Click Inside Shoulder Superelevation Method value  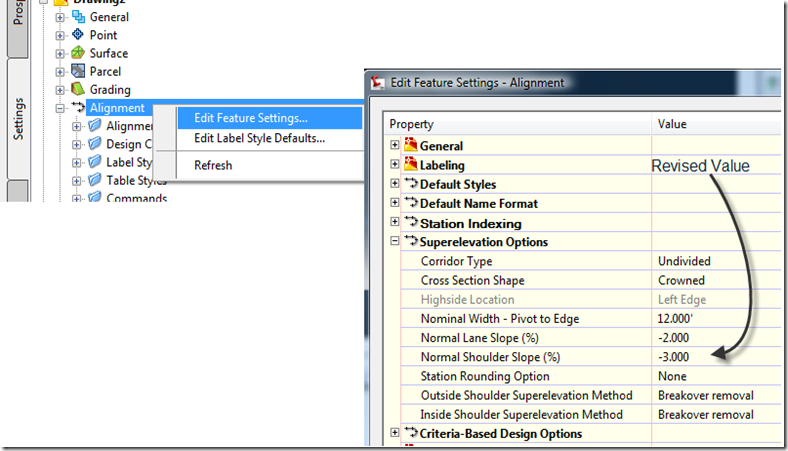click(706, 414)
